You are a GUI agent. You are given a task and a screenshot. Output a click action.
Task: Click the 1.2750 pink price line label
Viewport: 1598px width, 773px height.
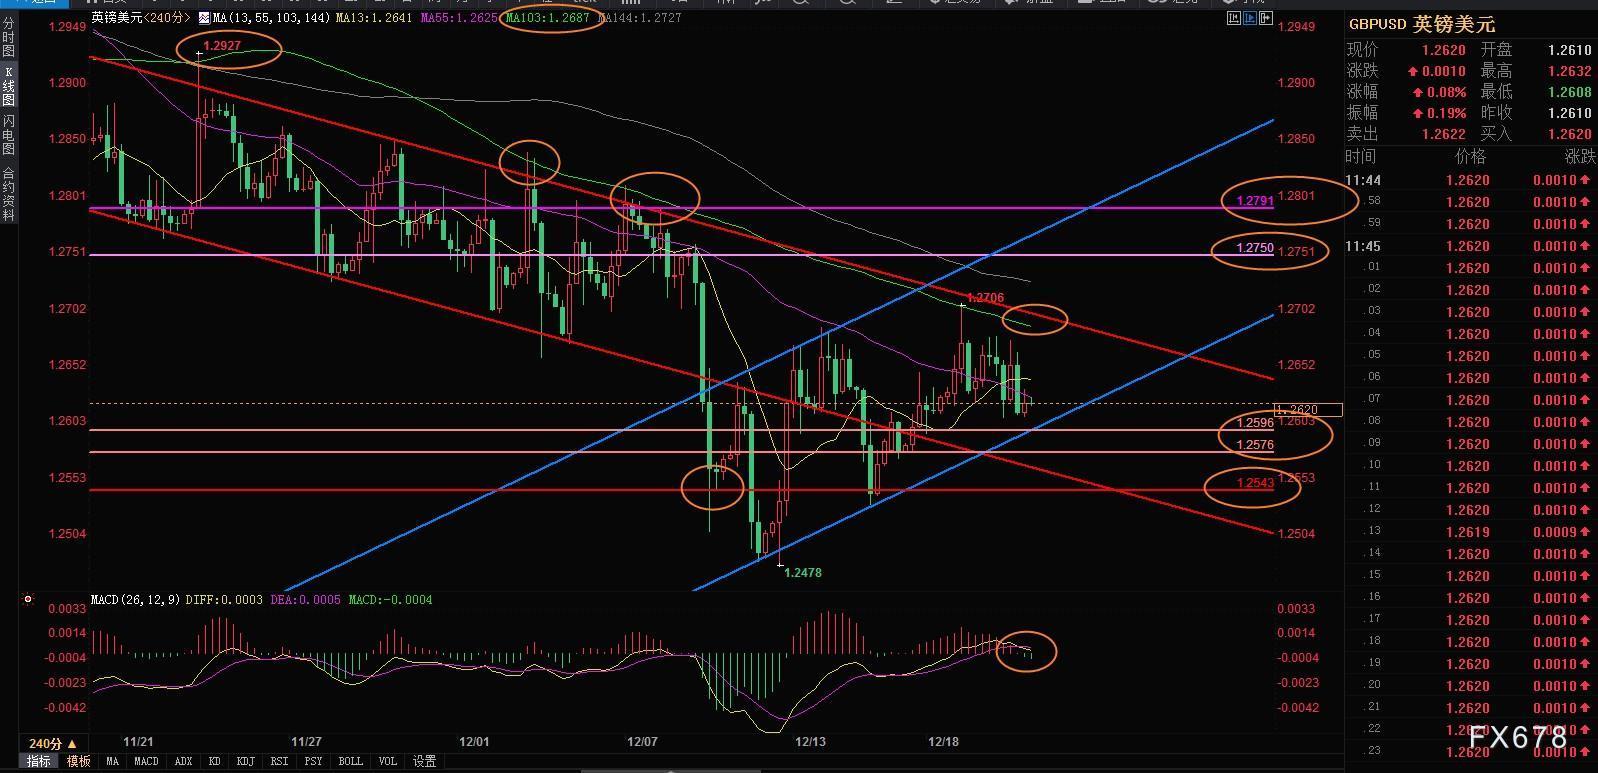(1255, 248)
